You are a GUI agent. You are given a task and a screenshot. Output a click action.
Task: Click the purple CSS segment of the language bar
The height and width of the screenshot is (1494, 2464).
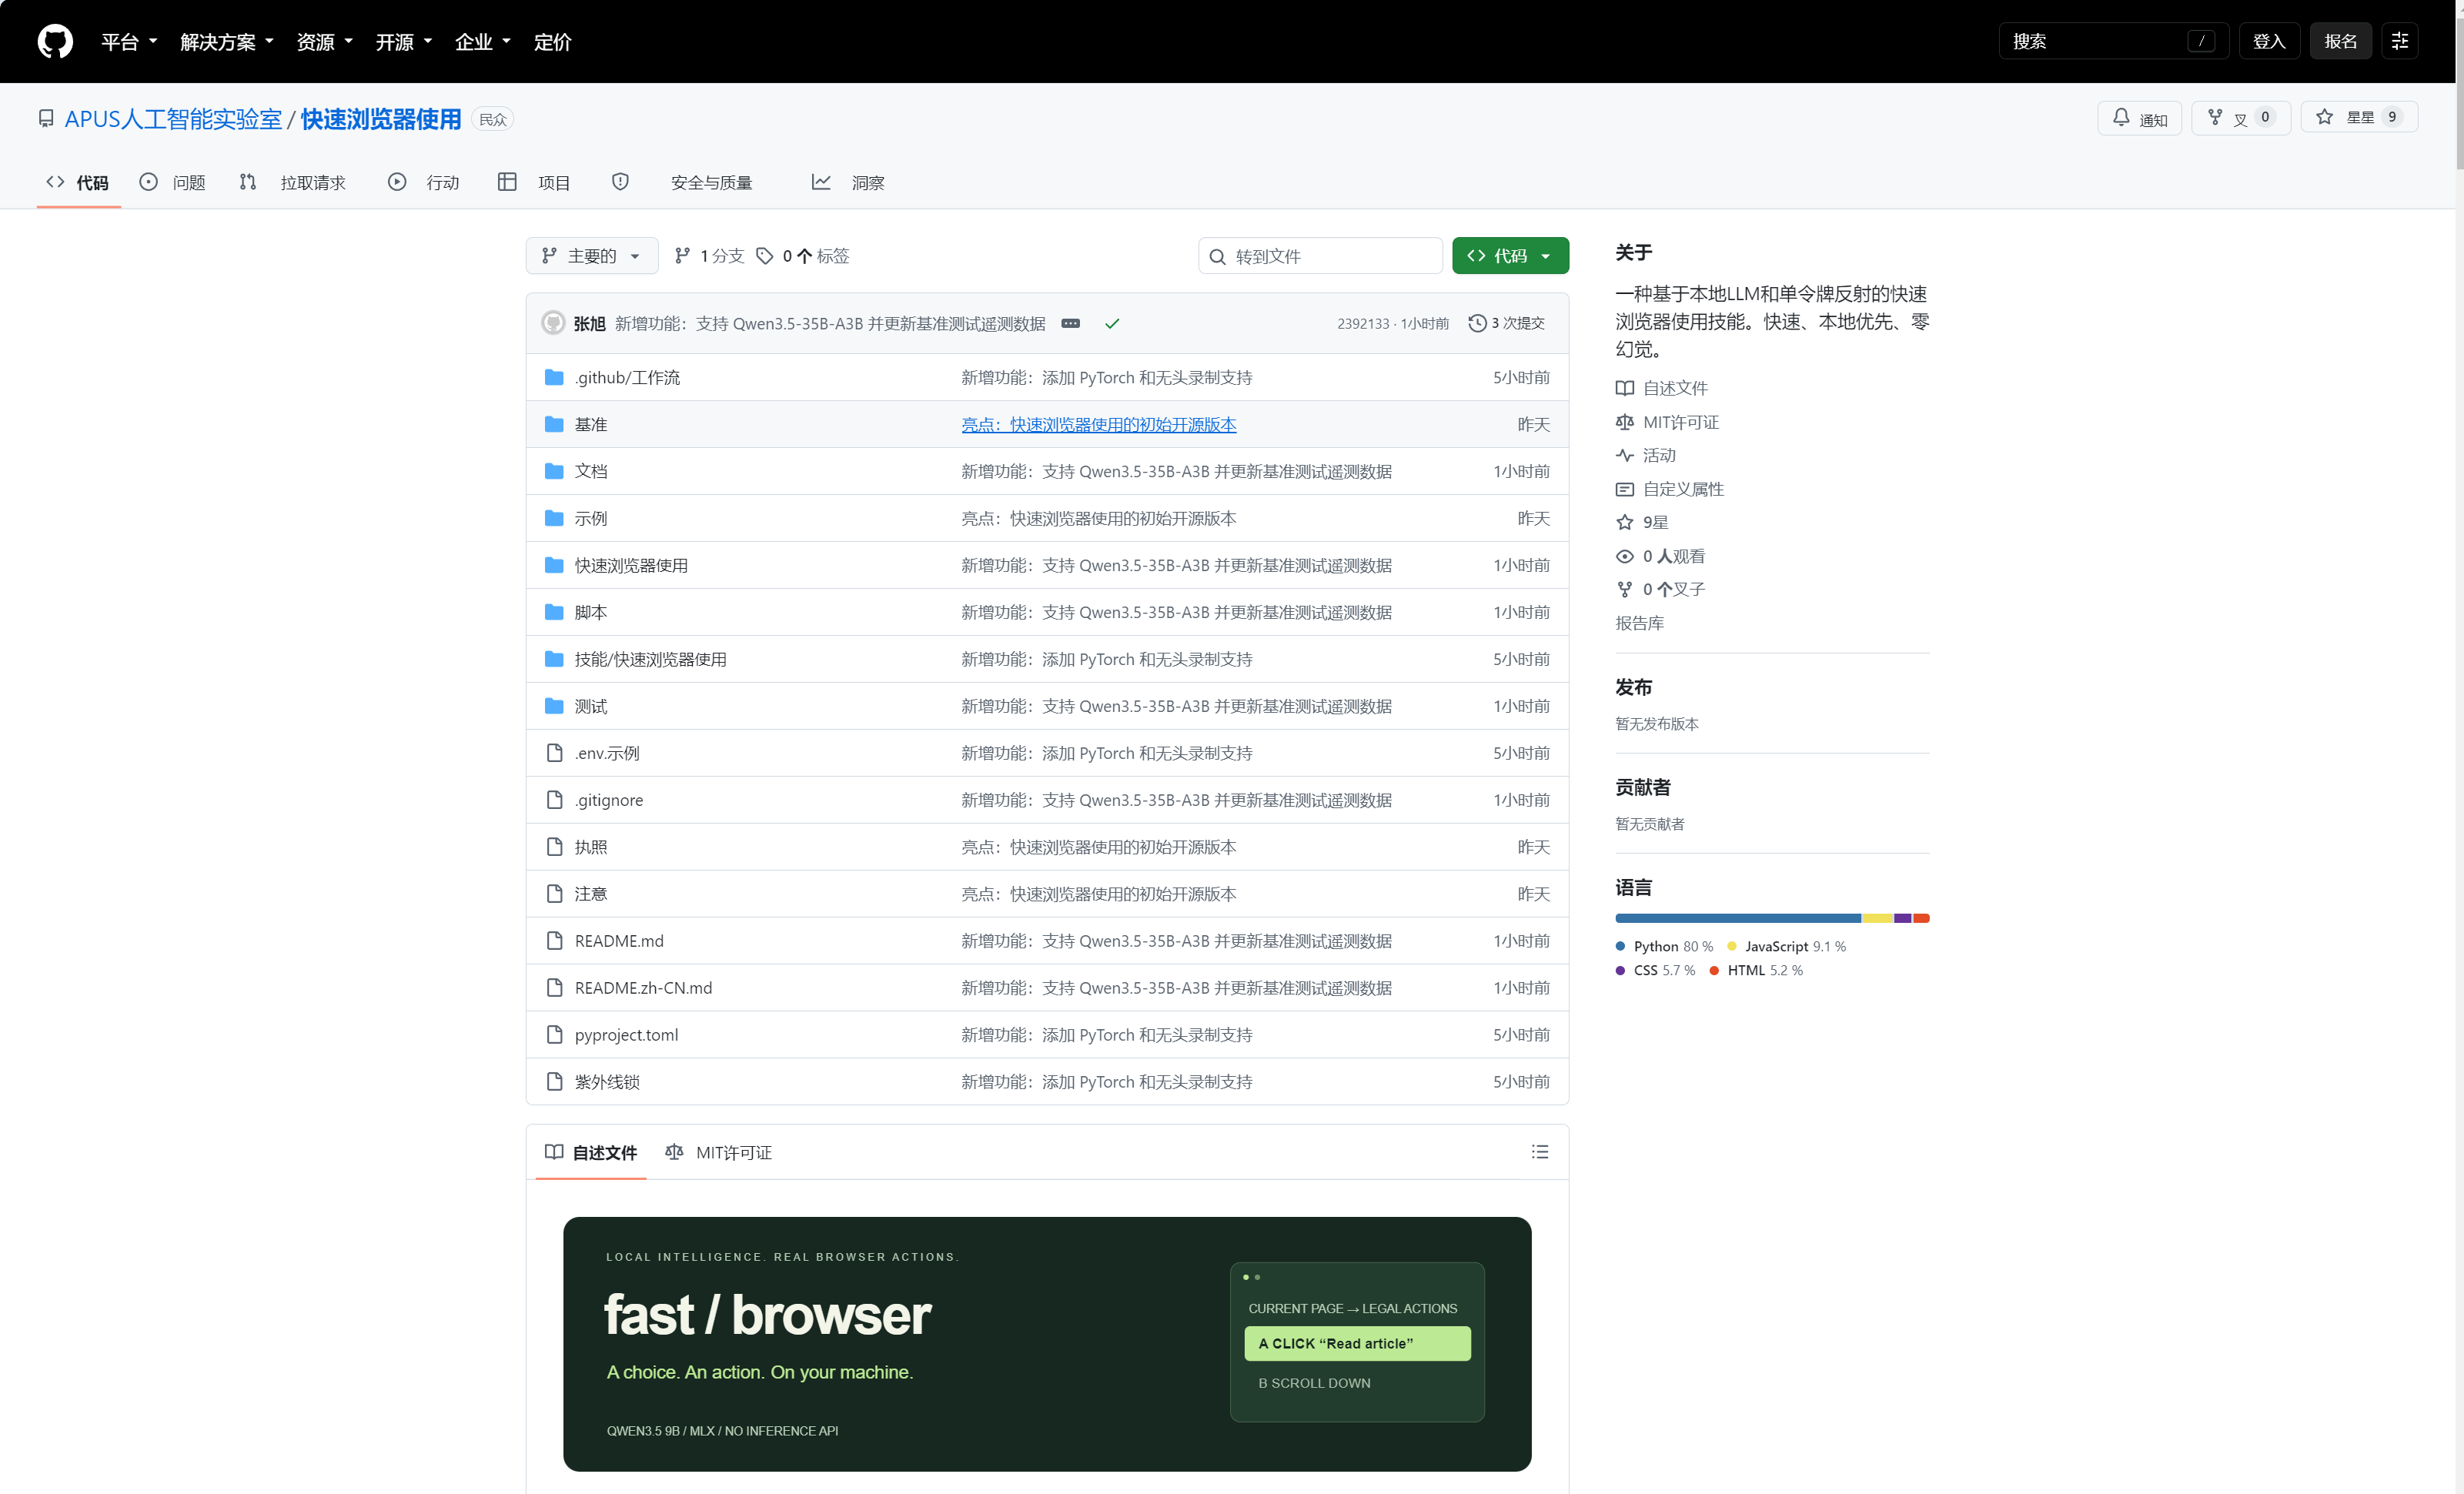pyautogui.click(x=1902, y=918)
